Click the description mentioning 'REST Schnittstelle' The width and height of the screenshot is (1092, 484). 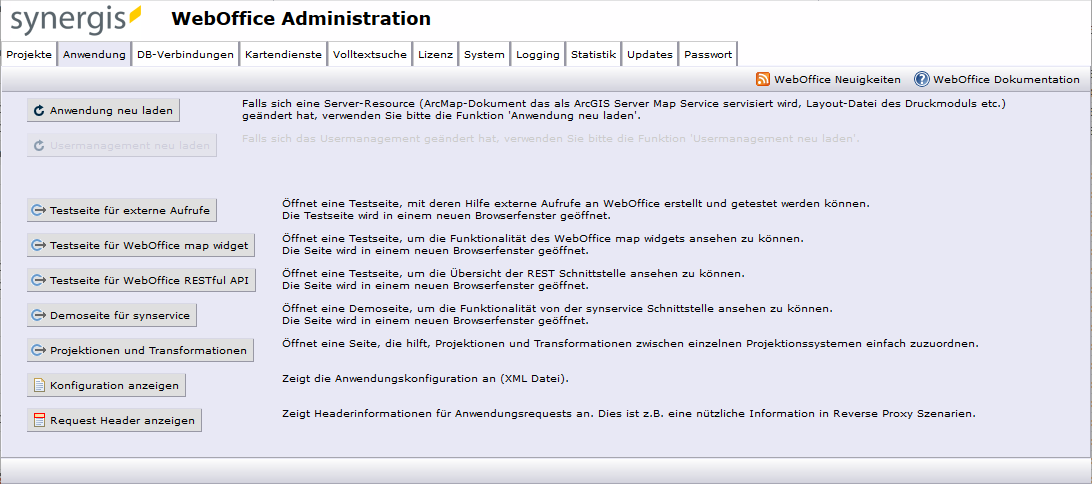click(514, 279)
